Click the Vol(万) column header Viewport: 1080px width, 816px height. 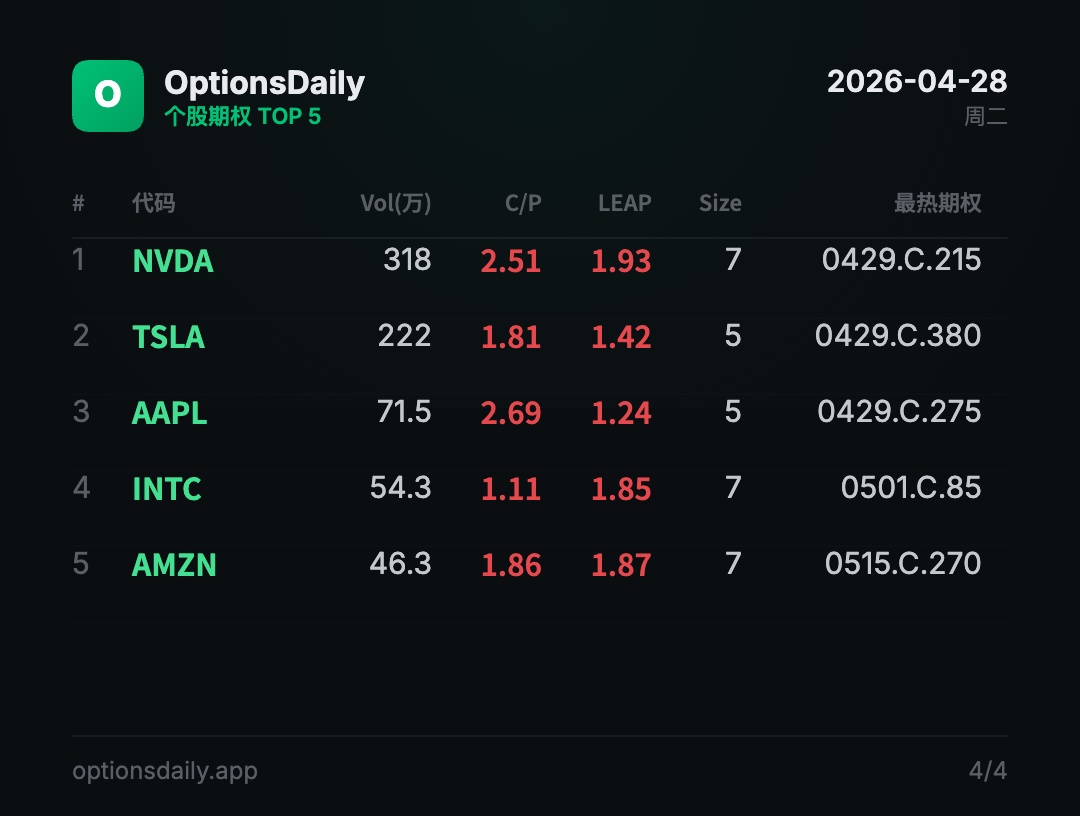pos(395,203)
